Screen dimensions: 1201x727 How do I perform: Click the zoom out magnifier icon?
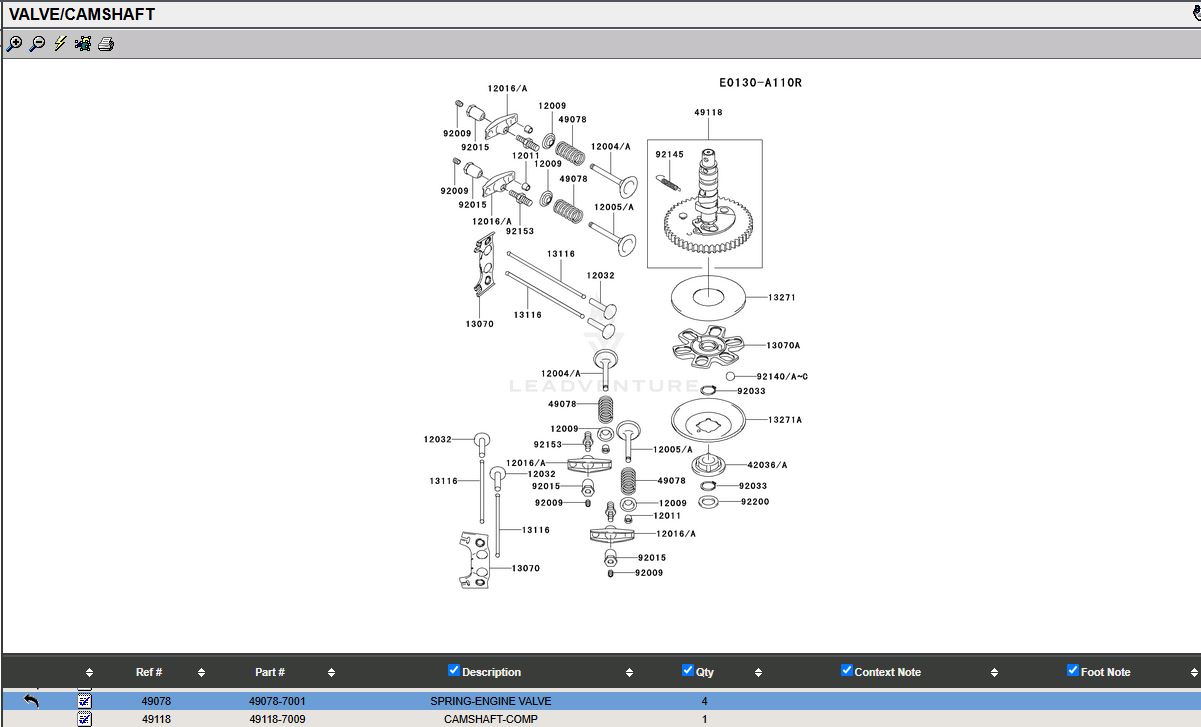click(37, 44)
